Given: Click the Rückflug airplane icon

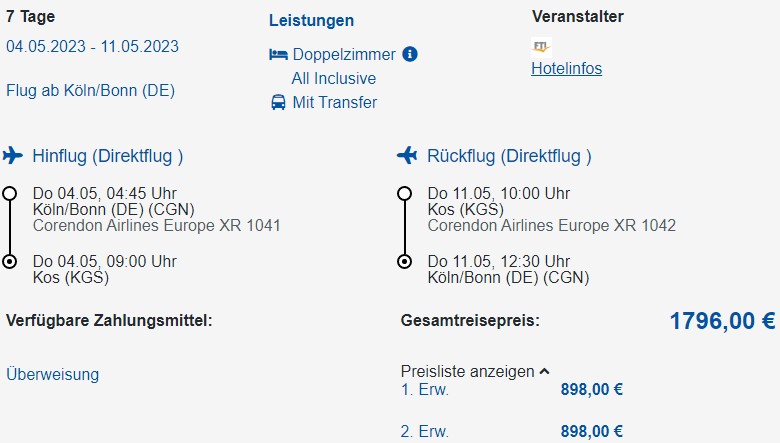Looking at the screenshot, I should click(407, 156).
